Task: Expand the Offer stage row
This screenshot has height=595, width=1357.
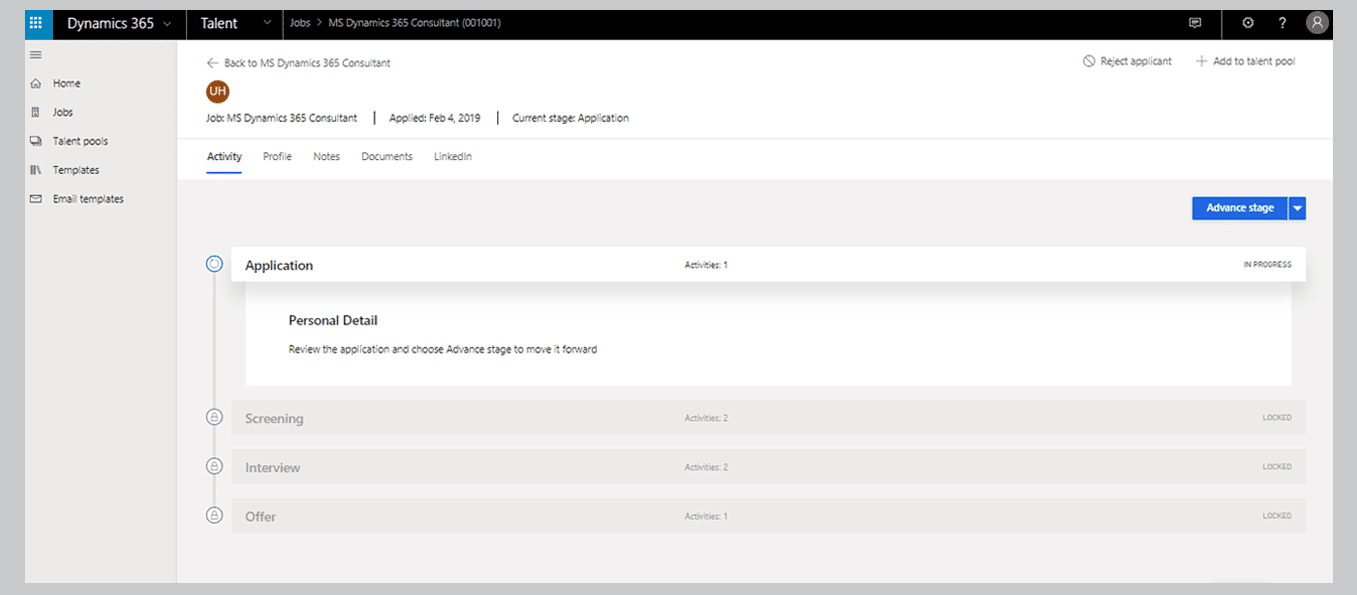Action: pyautogui.click(x=768, y=516)
